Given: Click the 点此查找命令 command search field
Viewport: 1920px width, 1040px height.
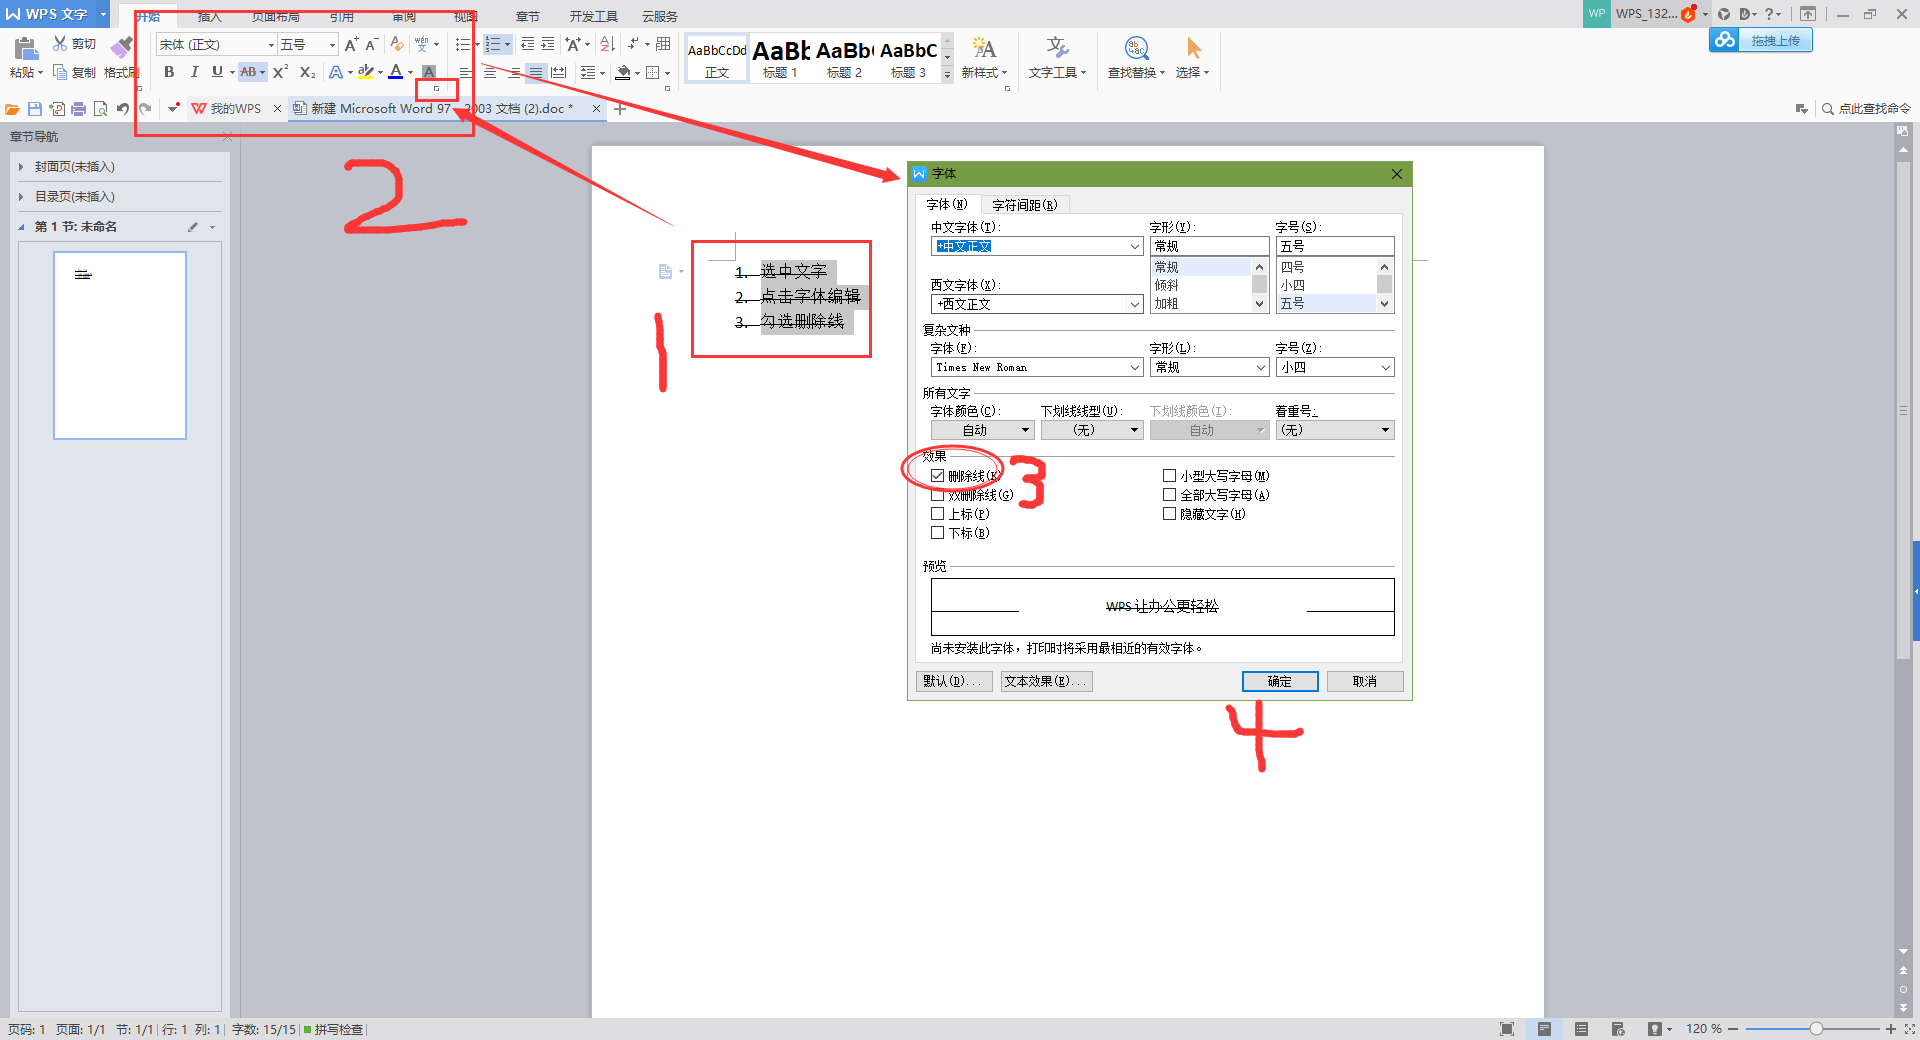Looking at the screenshot, I should (x=1866, y=108).
